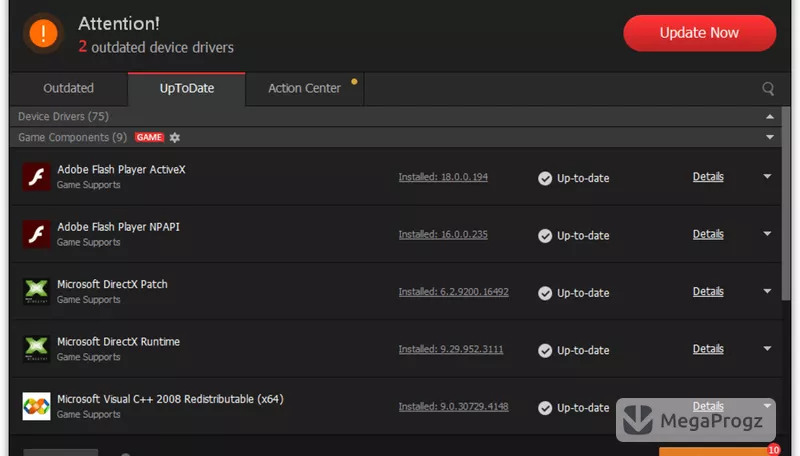Click Up-to-date checkmark for DirectX Patch
800x456 pixels.
[x=545, y=293]
